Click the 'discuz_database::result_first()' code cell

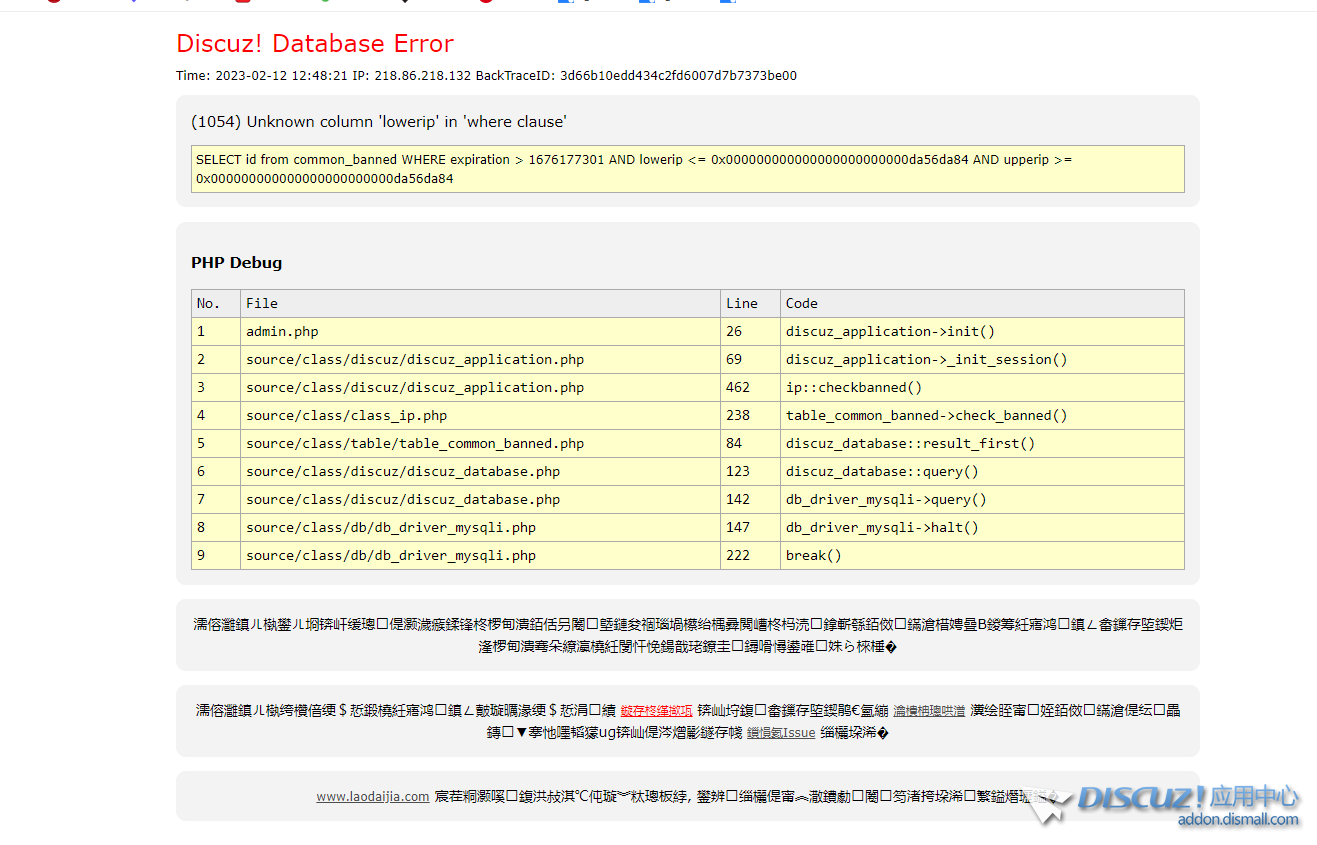[982, 443]
